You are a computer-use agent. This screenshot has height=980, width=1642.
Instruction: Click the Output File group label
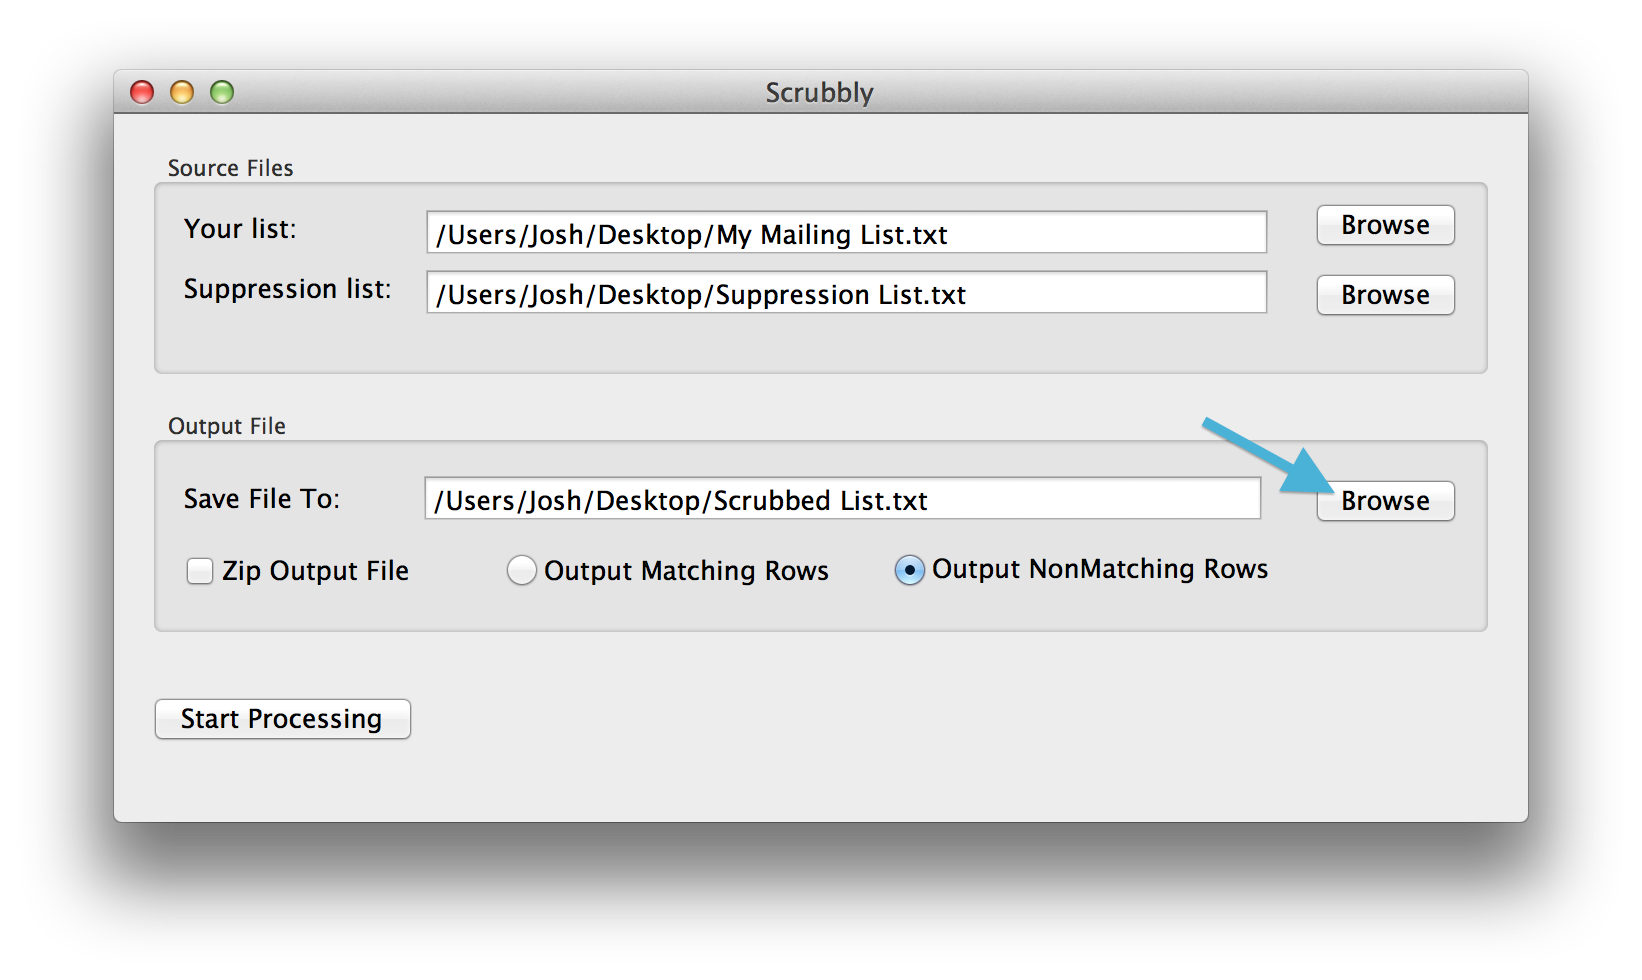(x=227, y=426)
